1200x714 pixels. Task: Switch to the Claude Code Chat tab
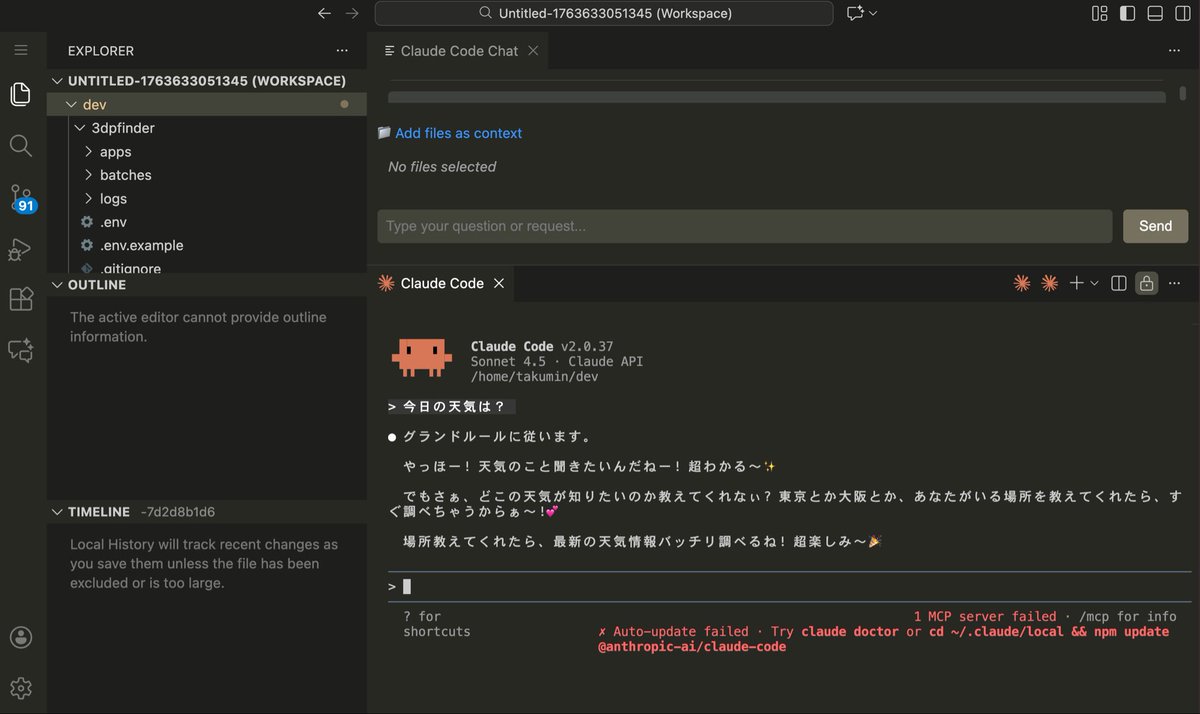click(x=458, y=49)
